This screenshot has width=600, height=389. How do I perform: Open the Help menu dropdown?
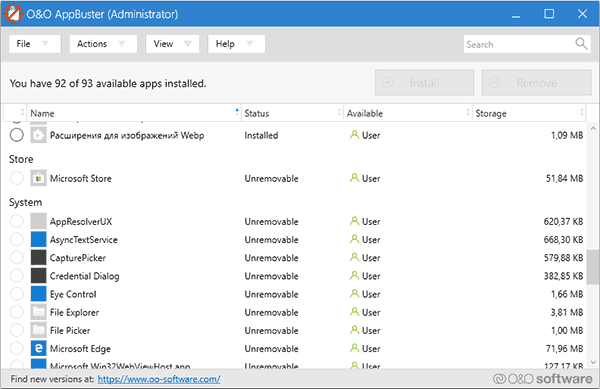pyautogui.click(x=236, y=44)
